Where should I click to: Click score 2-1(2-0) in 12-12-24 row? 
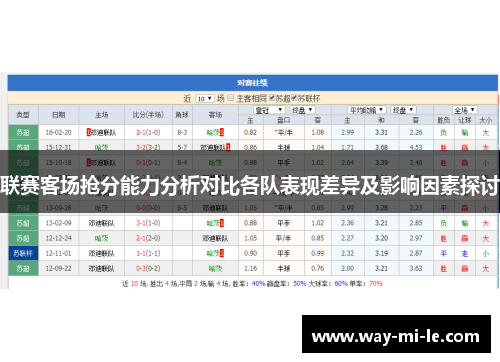[148, 238]
